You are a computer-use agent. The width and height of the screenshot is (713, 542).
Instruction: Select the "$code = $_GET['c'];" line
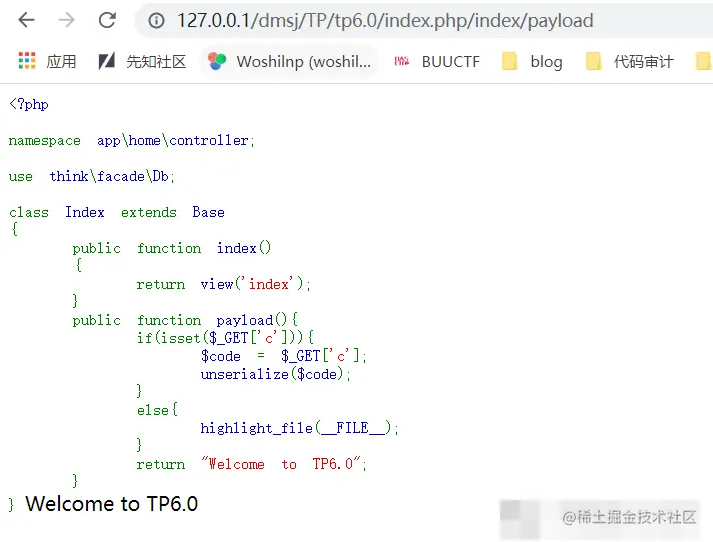[x=284, y=356]
